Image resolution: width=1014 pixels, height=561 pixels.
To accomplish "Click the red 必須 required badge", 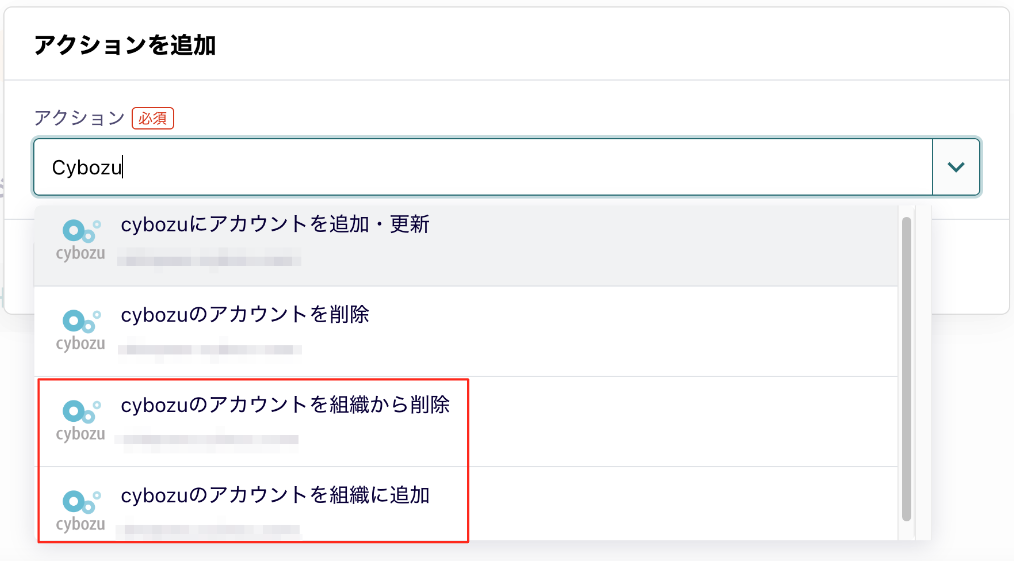I will [x=153, y=118].
